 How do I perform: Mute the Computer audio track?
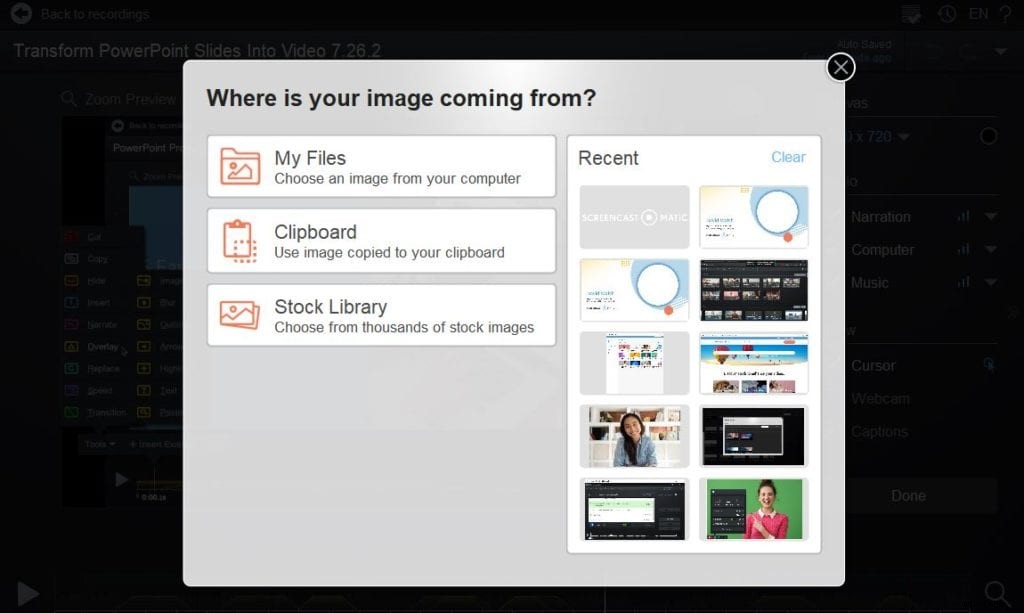963,250
